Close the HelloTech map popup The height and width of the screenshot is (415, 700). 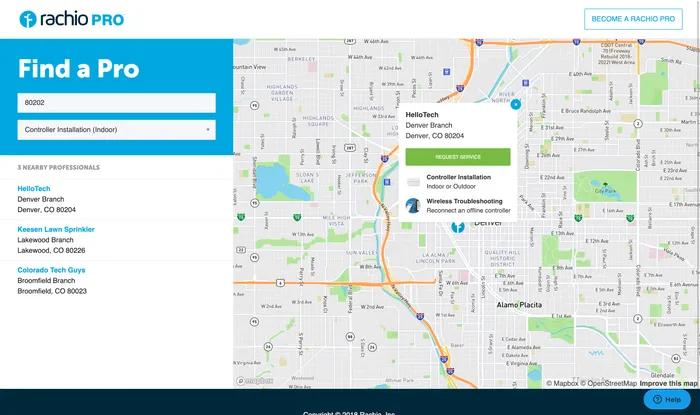pyautogui.click(x=516, y=104)
